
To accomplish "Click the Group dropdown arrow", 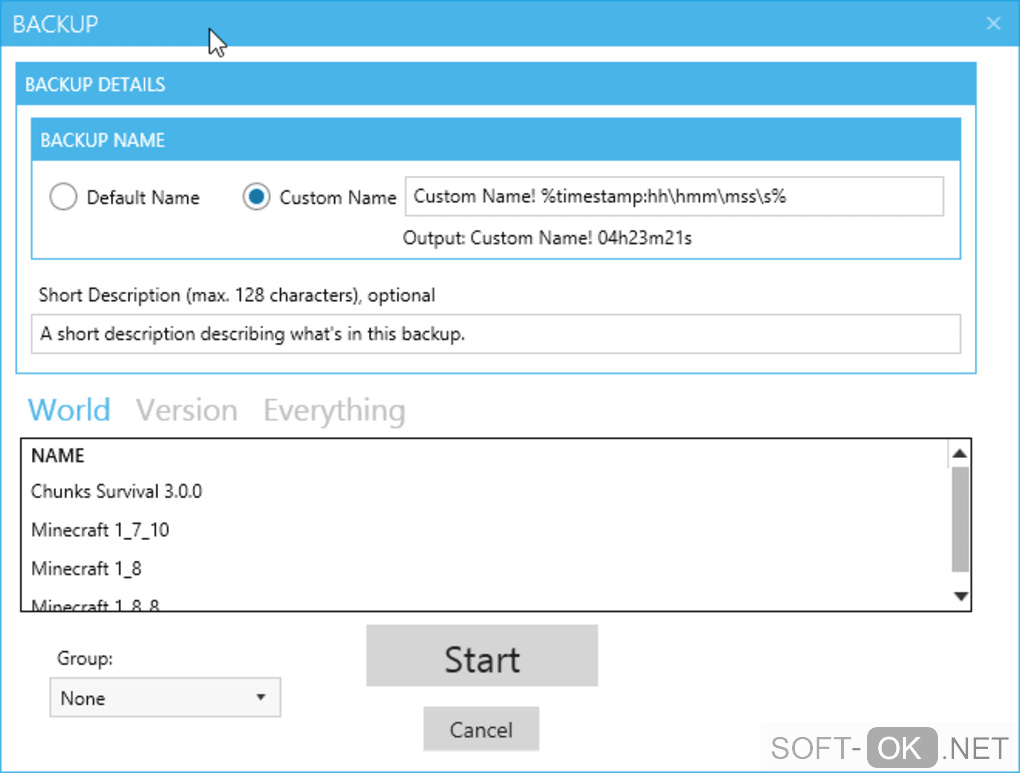I will (261, 698).
